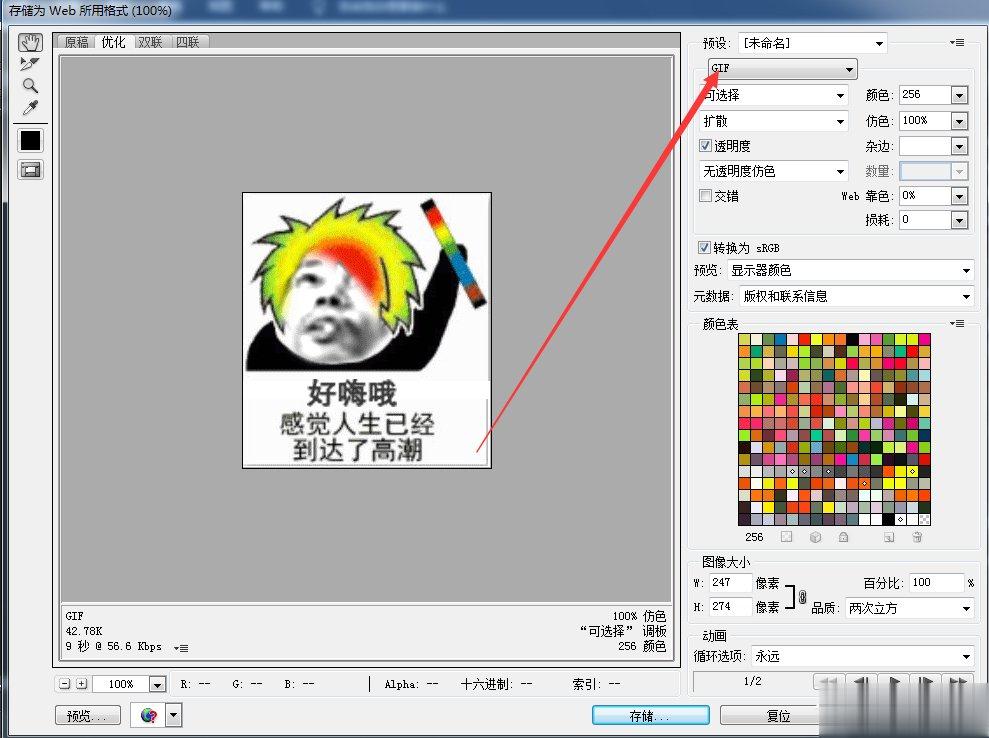Switch to the 双联 tab
The width and height of the screenshot is (989, 738).
point(150,42)
